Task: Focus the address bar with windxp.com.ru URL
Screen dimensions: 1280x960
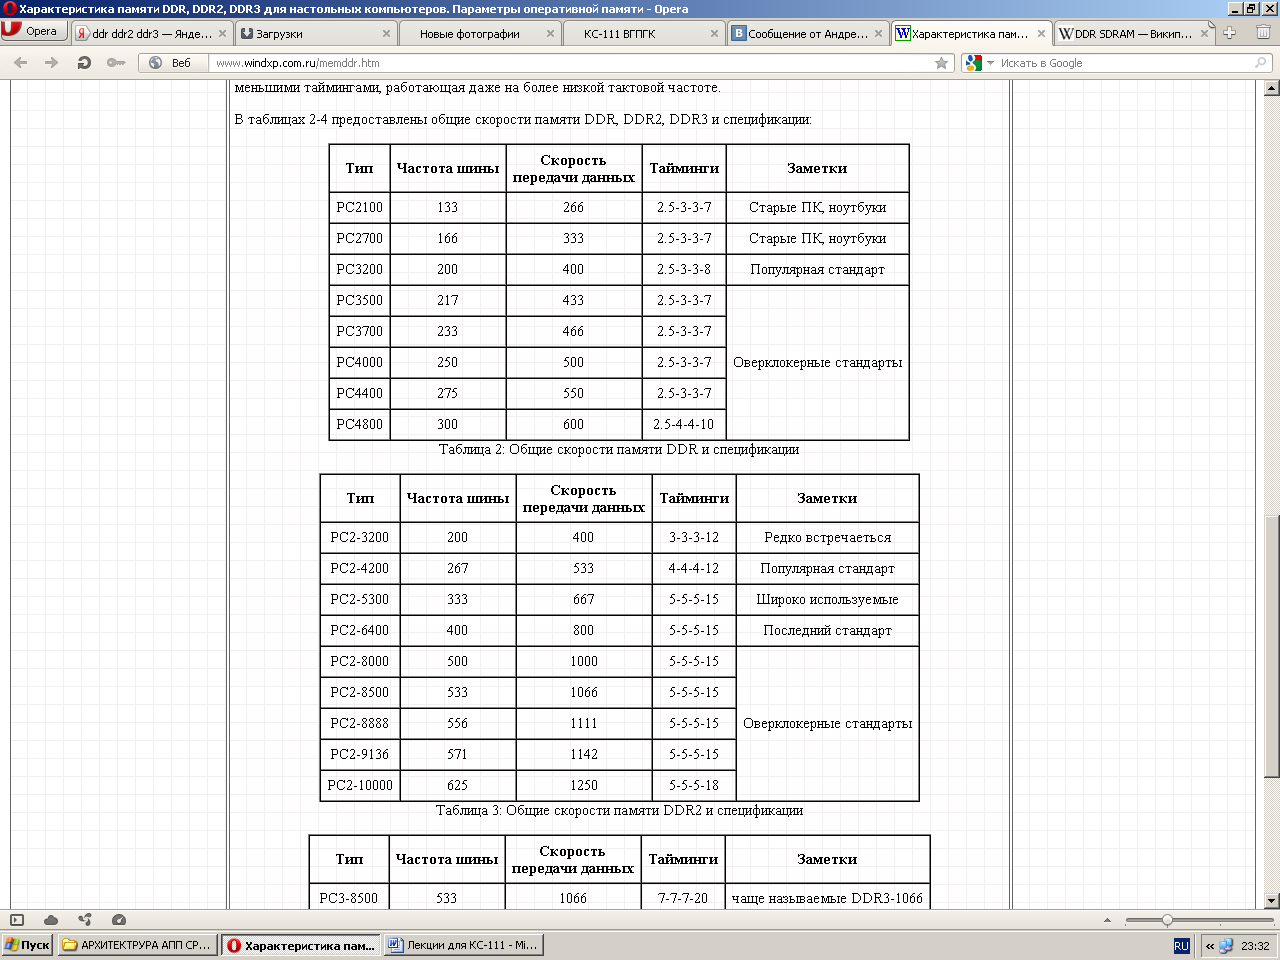Action: (570, 63)
